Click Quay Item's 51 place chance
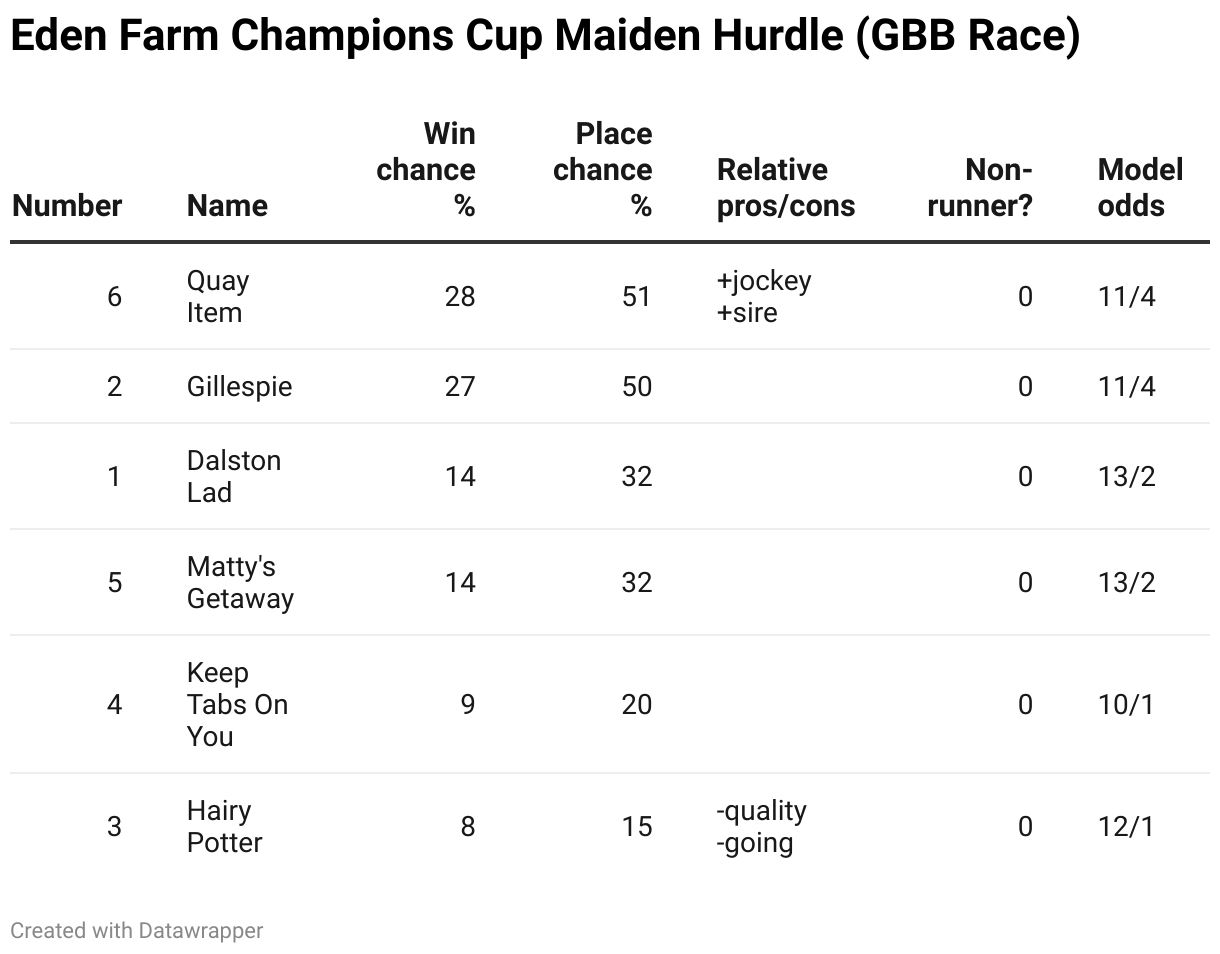The height and width of the screenshot is (954, 1220). (636, 296)
